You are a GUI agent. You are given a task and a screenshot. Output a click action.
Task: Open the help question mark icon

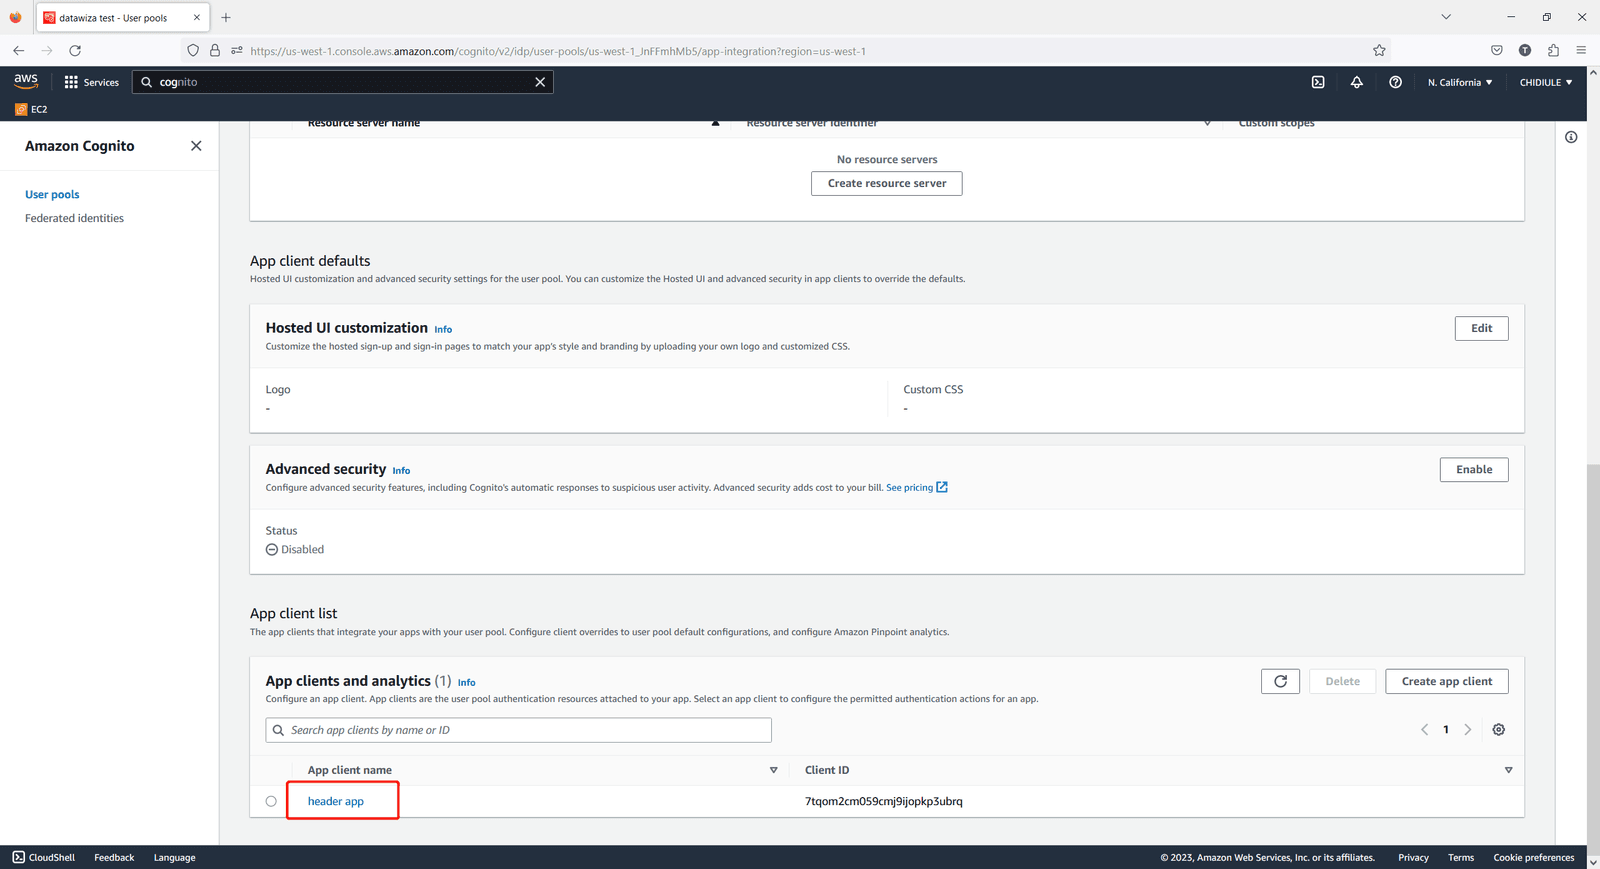(1395, 82)
